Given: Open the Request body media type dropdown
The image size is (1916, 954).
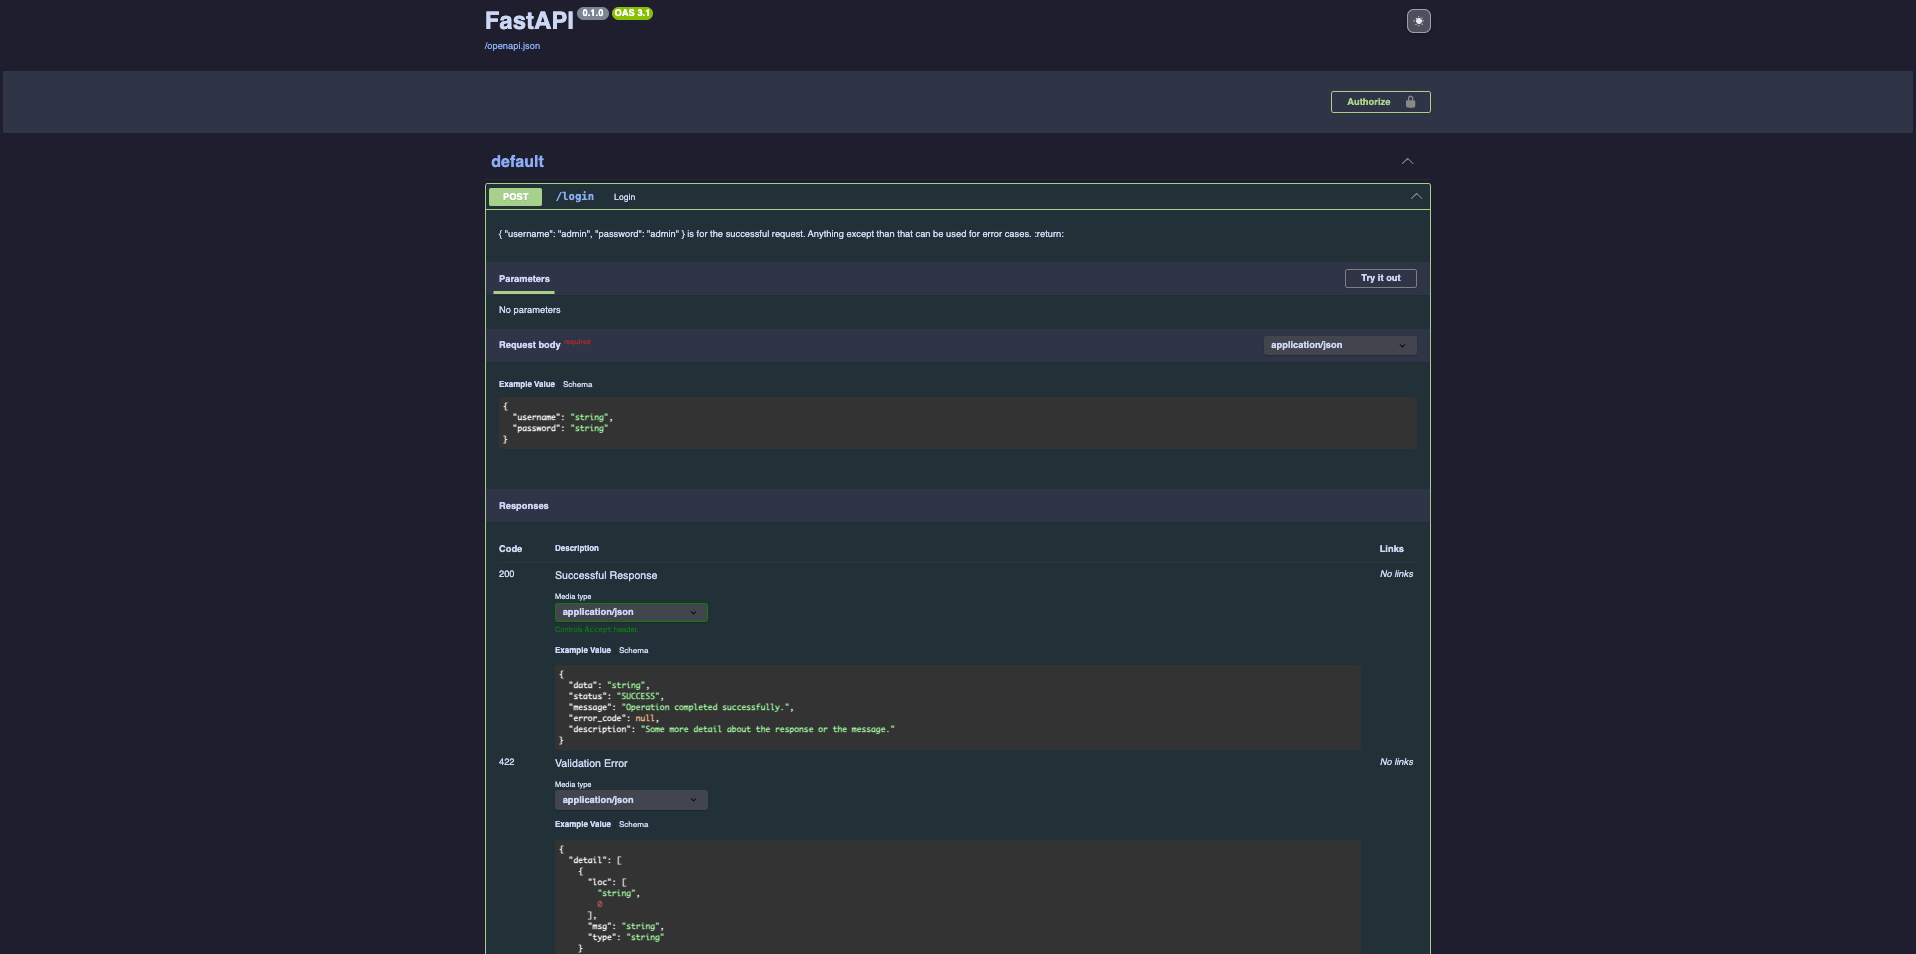Looking at the screenshot, I should coord(1339,344).
